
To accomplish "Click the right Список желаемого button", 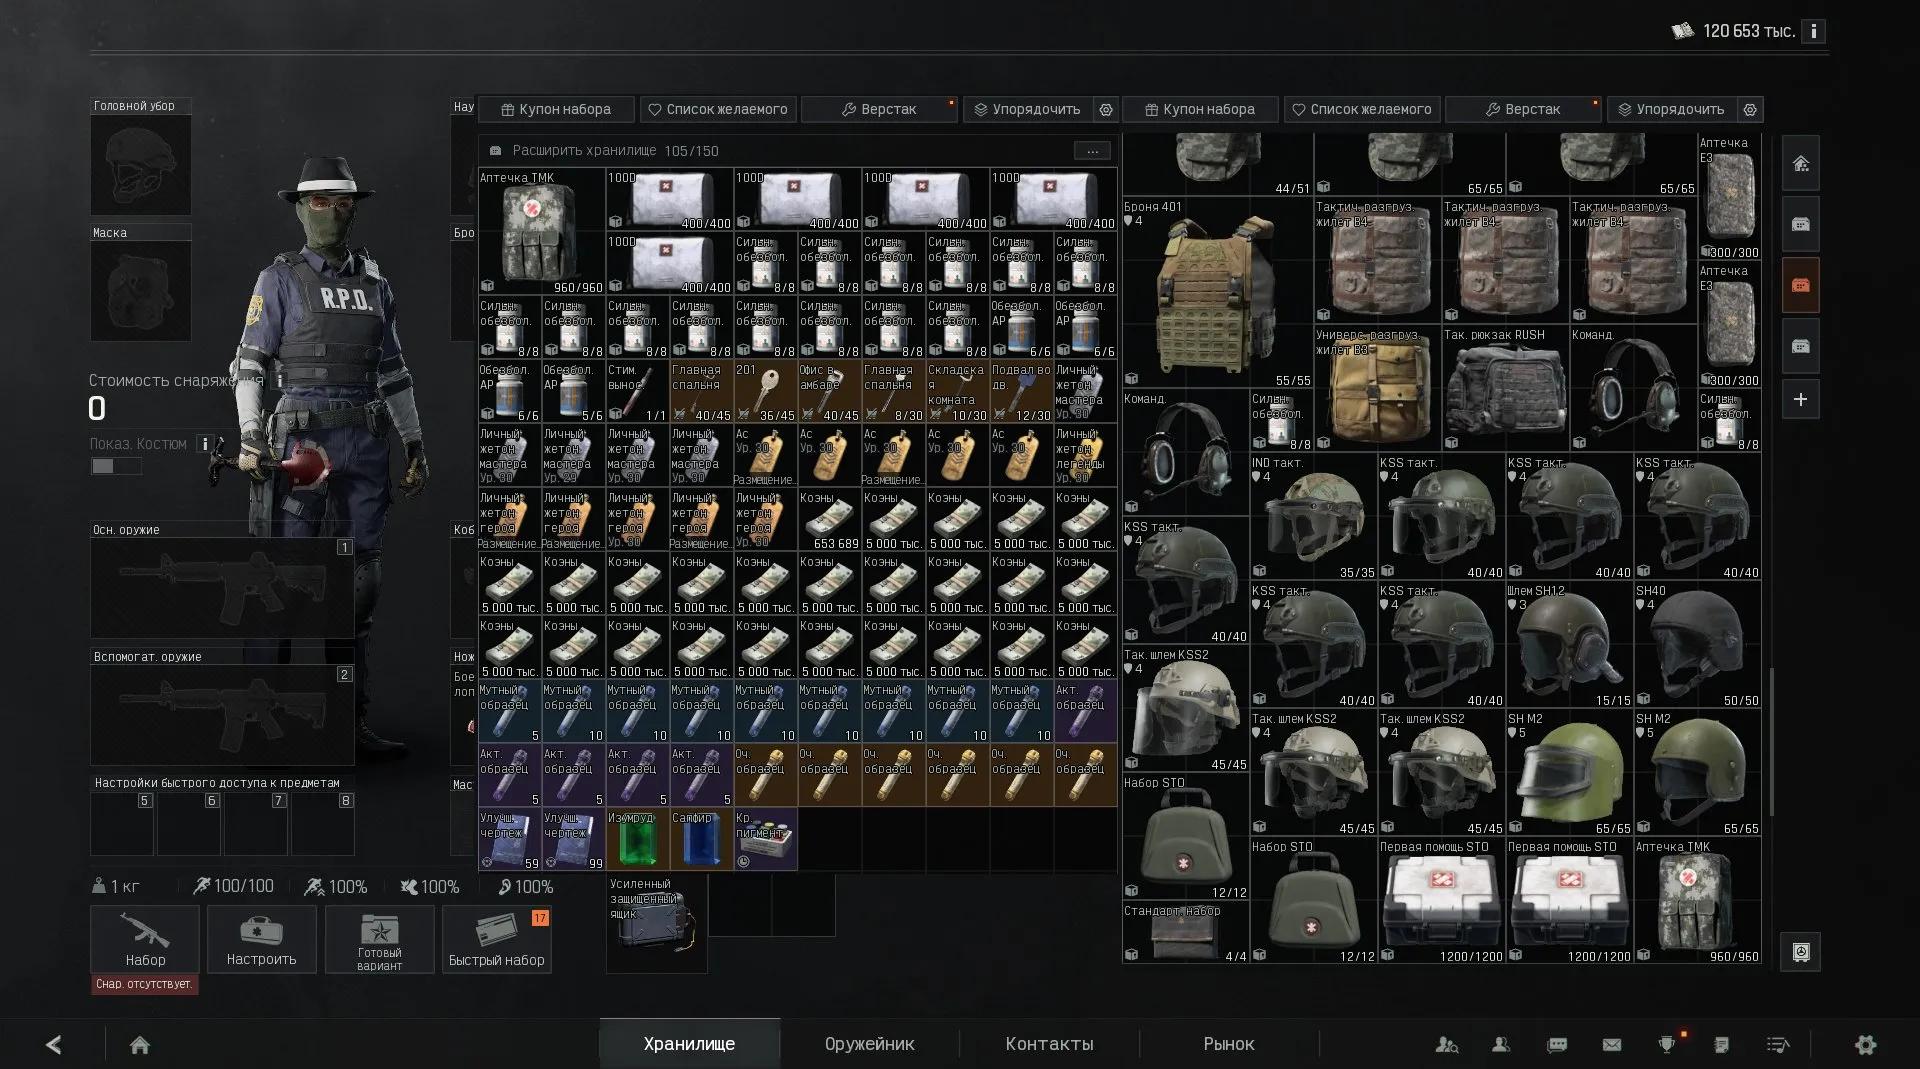I will click(1362, 109).
